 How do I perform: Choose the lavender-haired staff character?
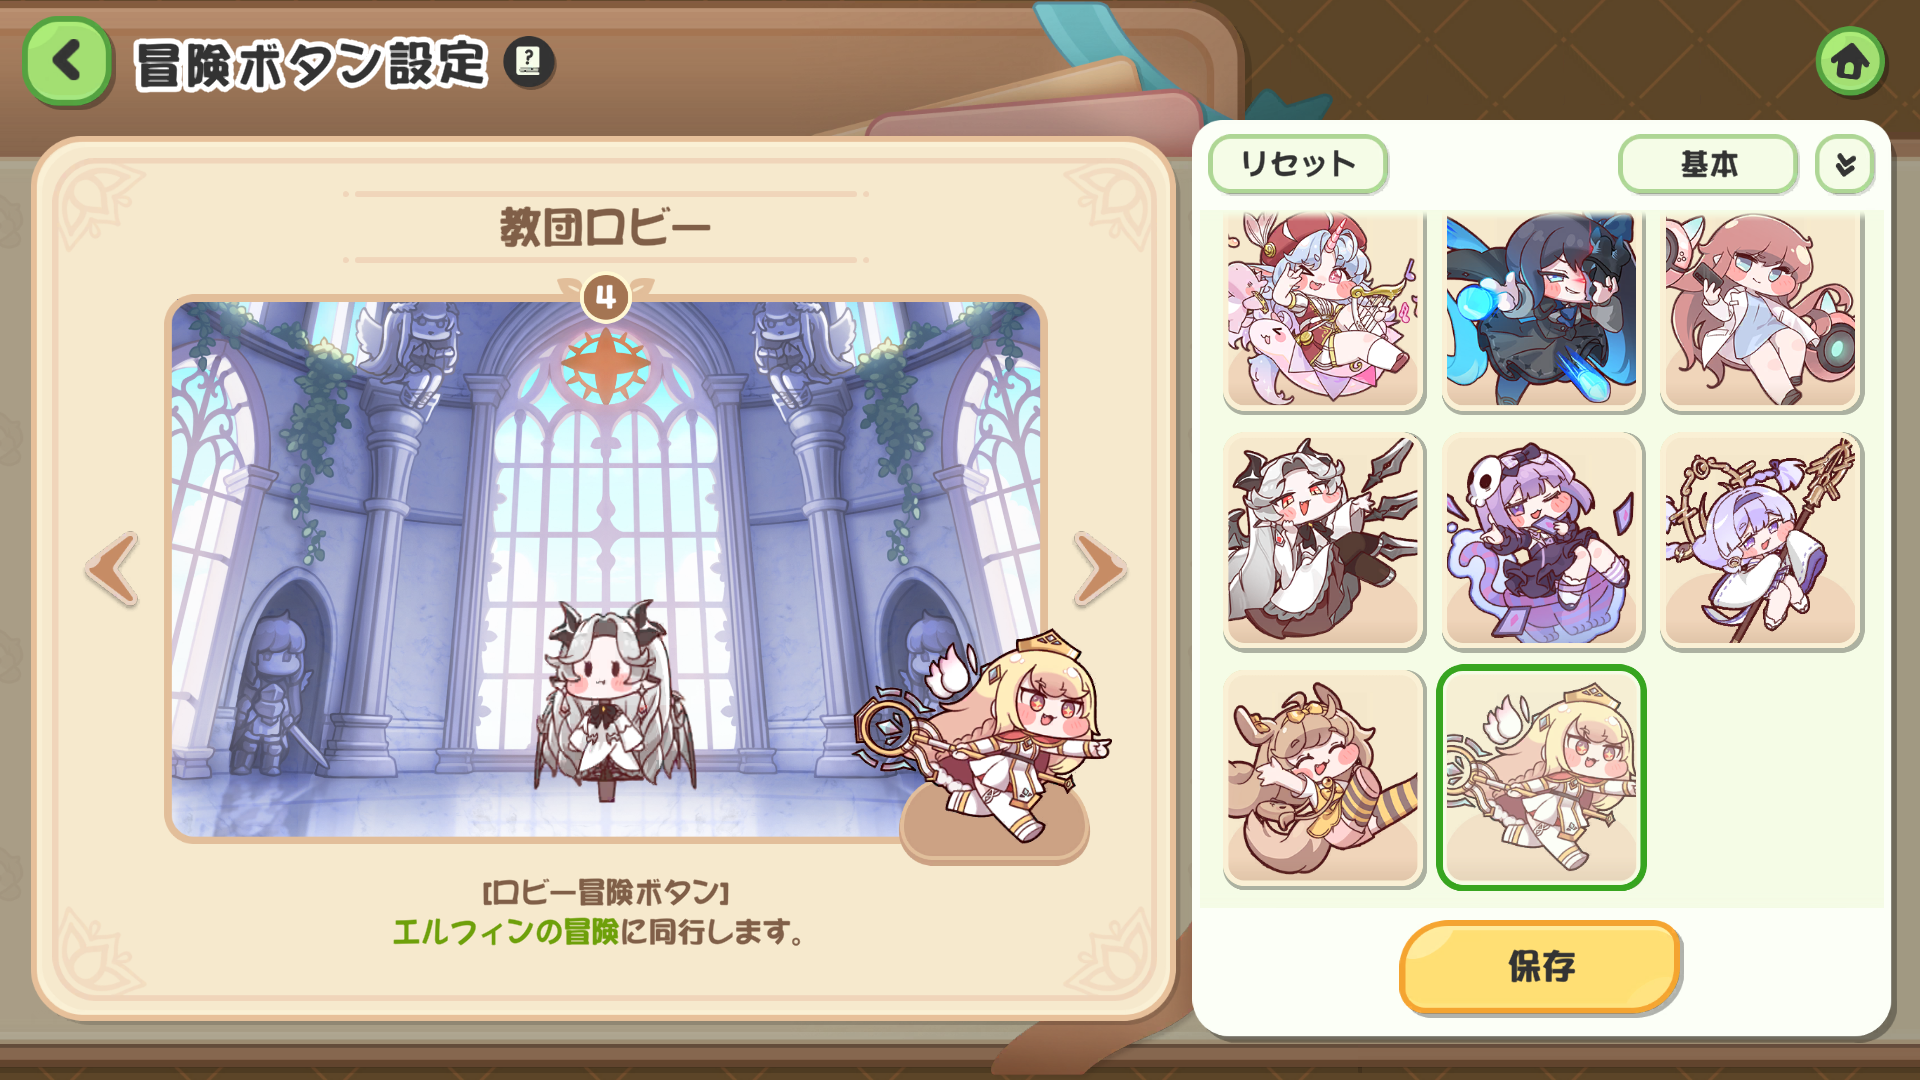point(1761,541)
